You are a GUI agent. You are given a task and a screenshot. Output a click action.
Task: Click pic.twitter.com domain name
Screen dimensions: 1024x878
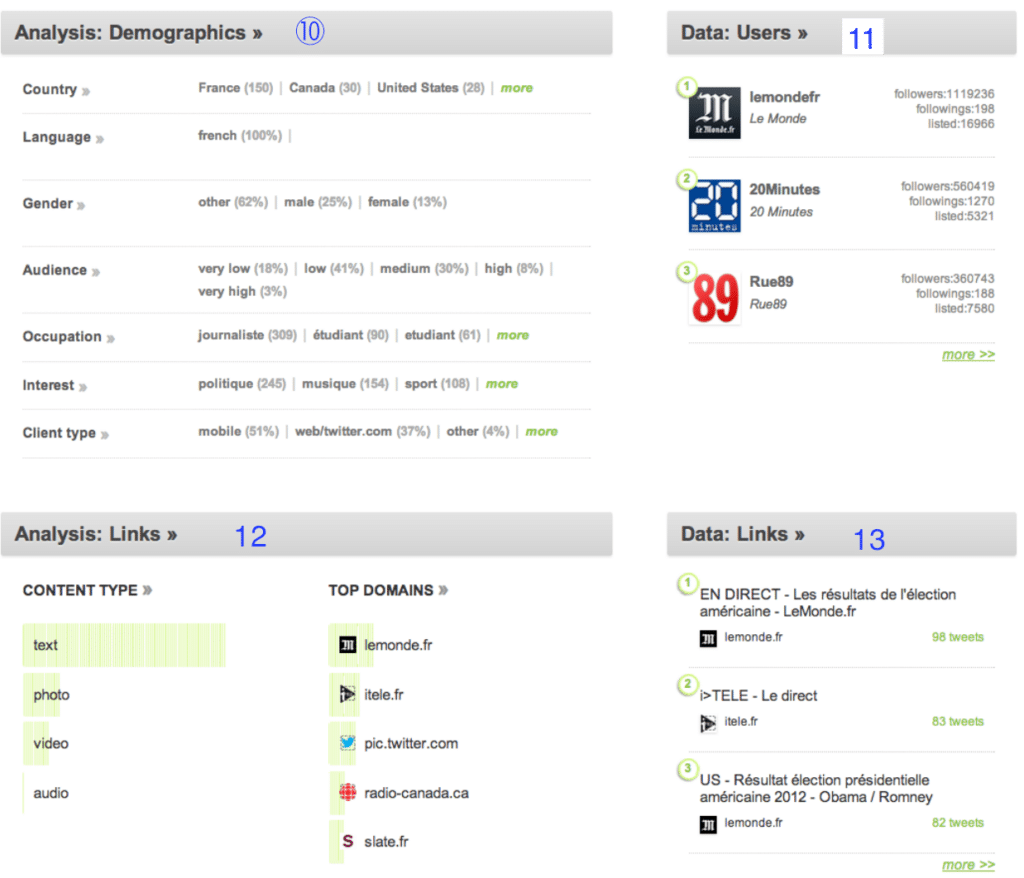411,743
